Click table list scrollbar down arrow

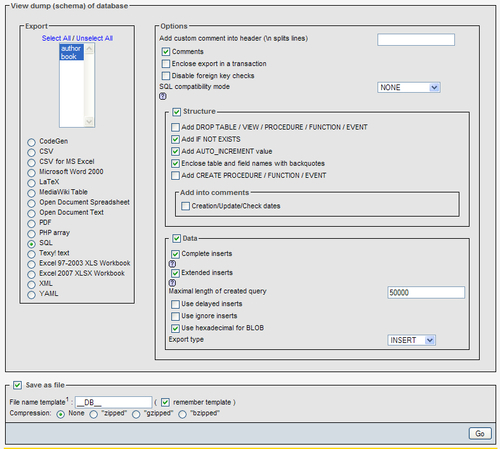point(89,121)
